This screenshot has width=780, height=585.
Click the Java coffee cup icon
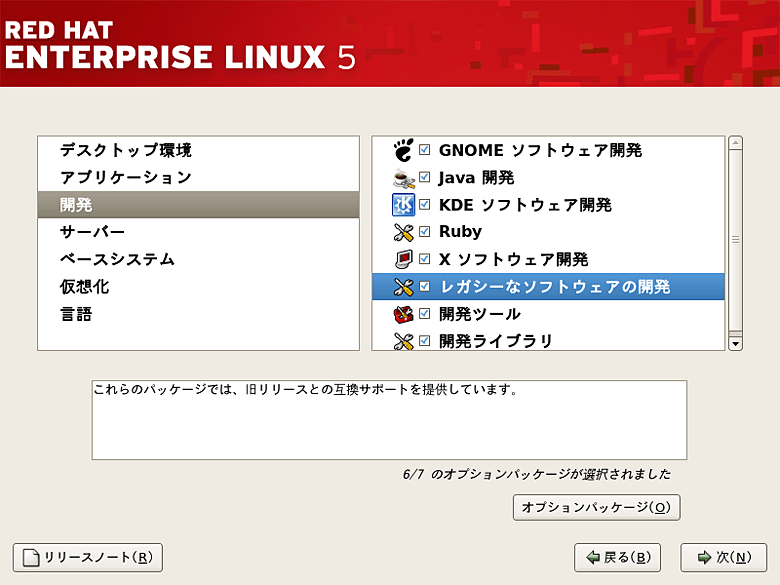coord(403,178)
